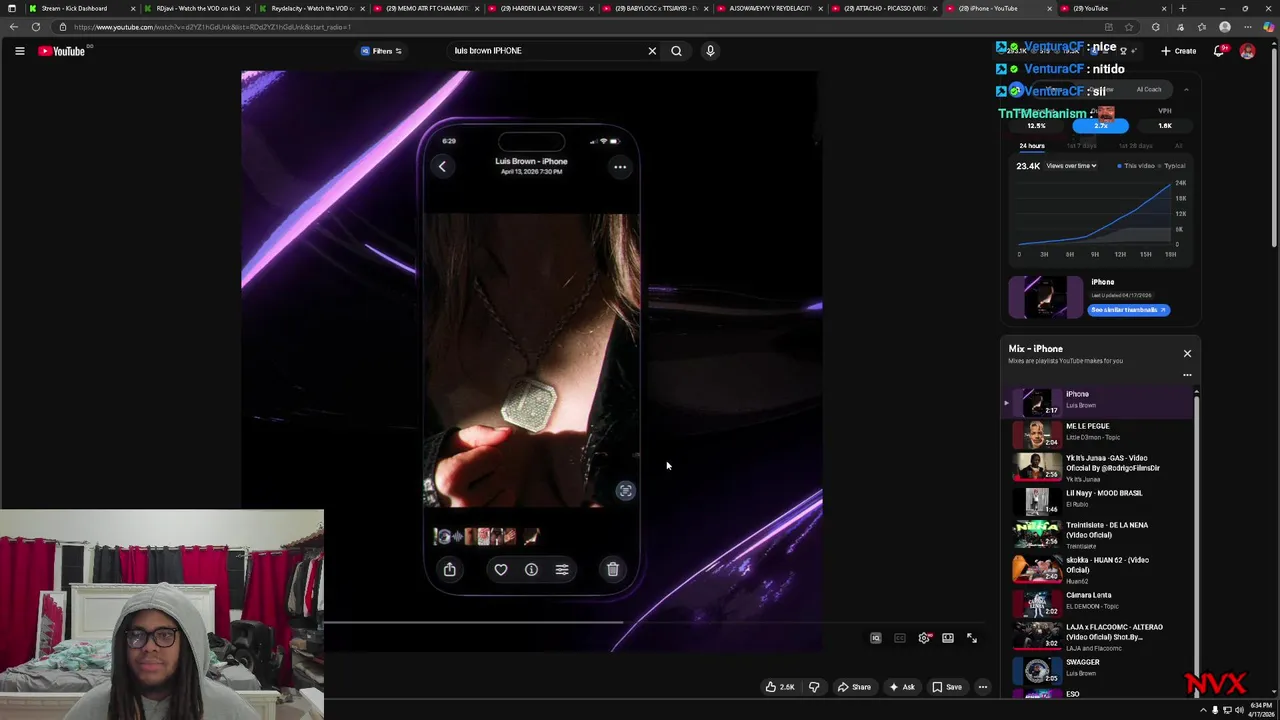Open the taskbar volume control

(x=1240, y=710)
